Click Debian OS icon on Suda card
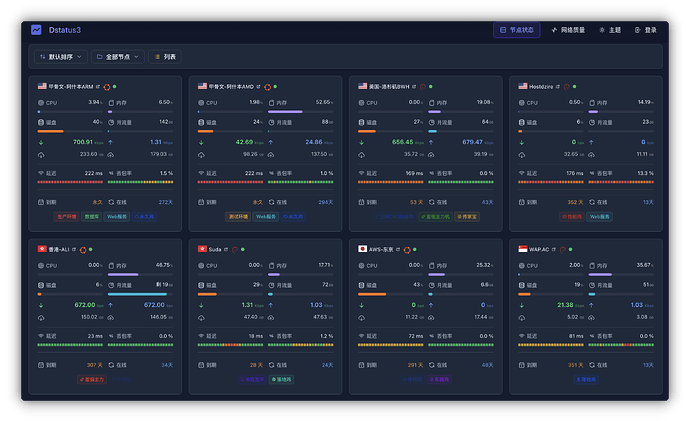Viewport: 690px width, 421px height. pos(235,250)
